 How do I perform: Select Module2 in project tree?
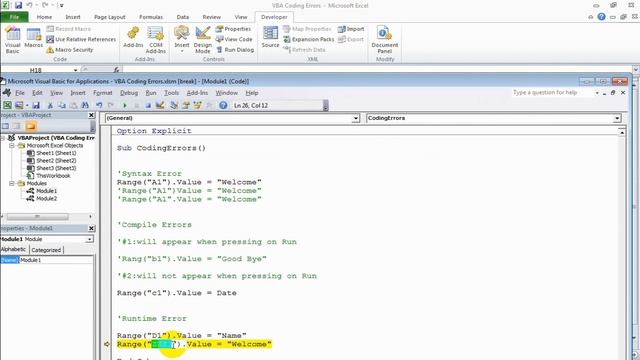46,199
